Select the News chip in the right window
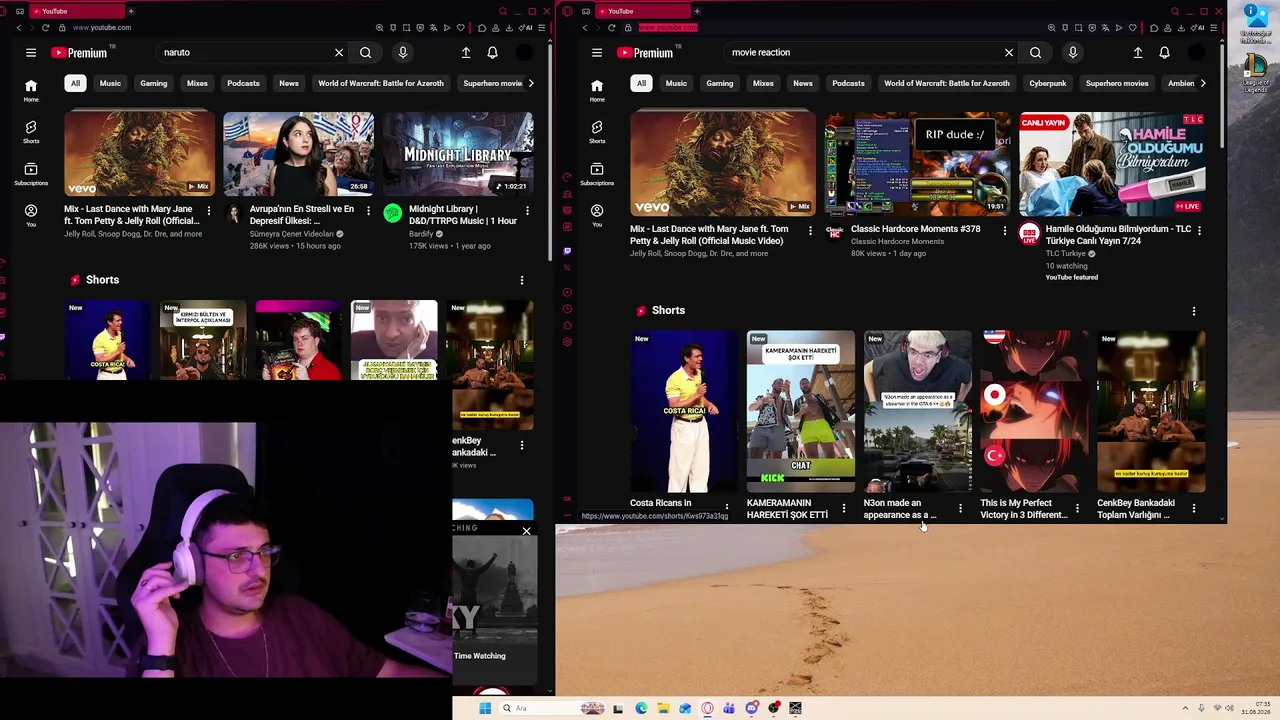Viewport: 1280px width, 720px height. [x=803, y=83]
